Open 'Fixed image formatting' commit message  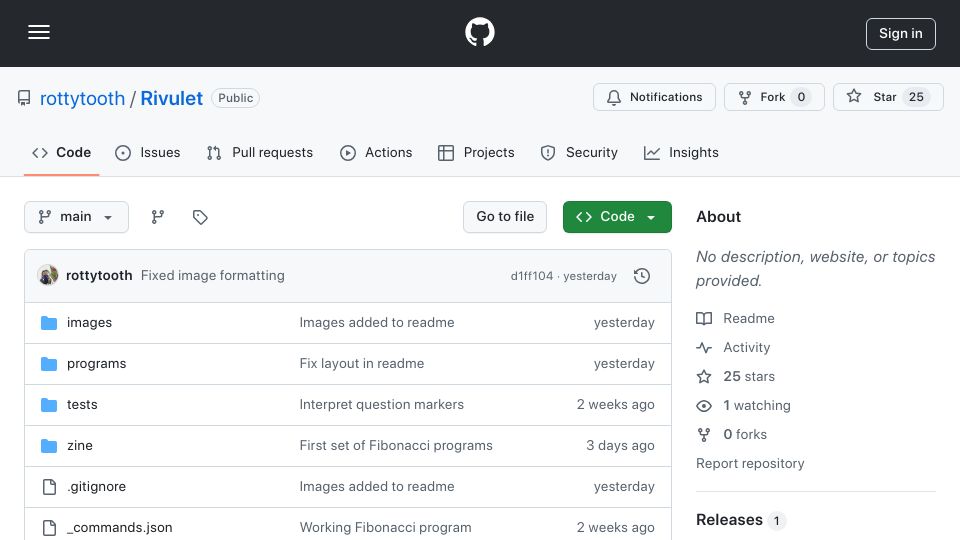(x=212, y=276)
